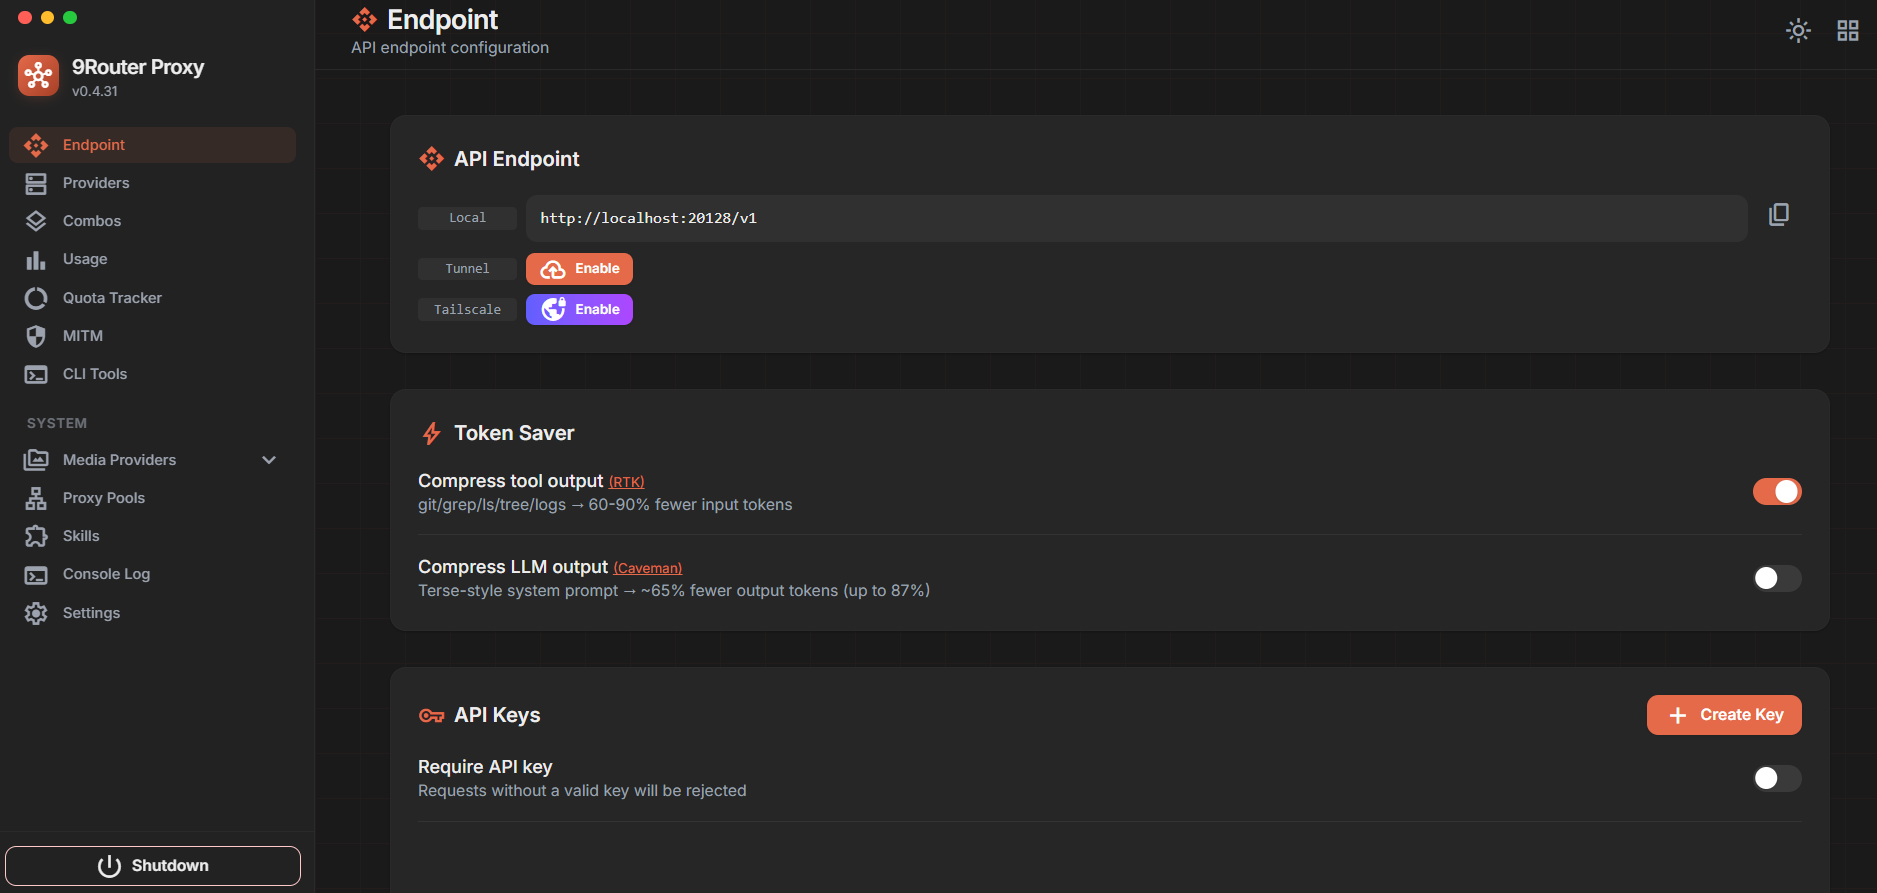The height and width of the screenshot is (893, 1877).
Task: Open Settings from the sidebar
Action: [153, 613]
